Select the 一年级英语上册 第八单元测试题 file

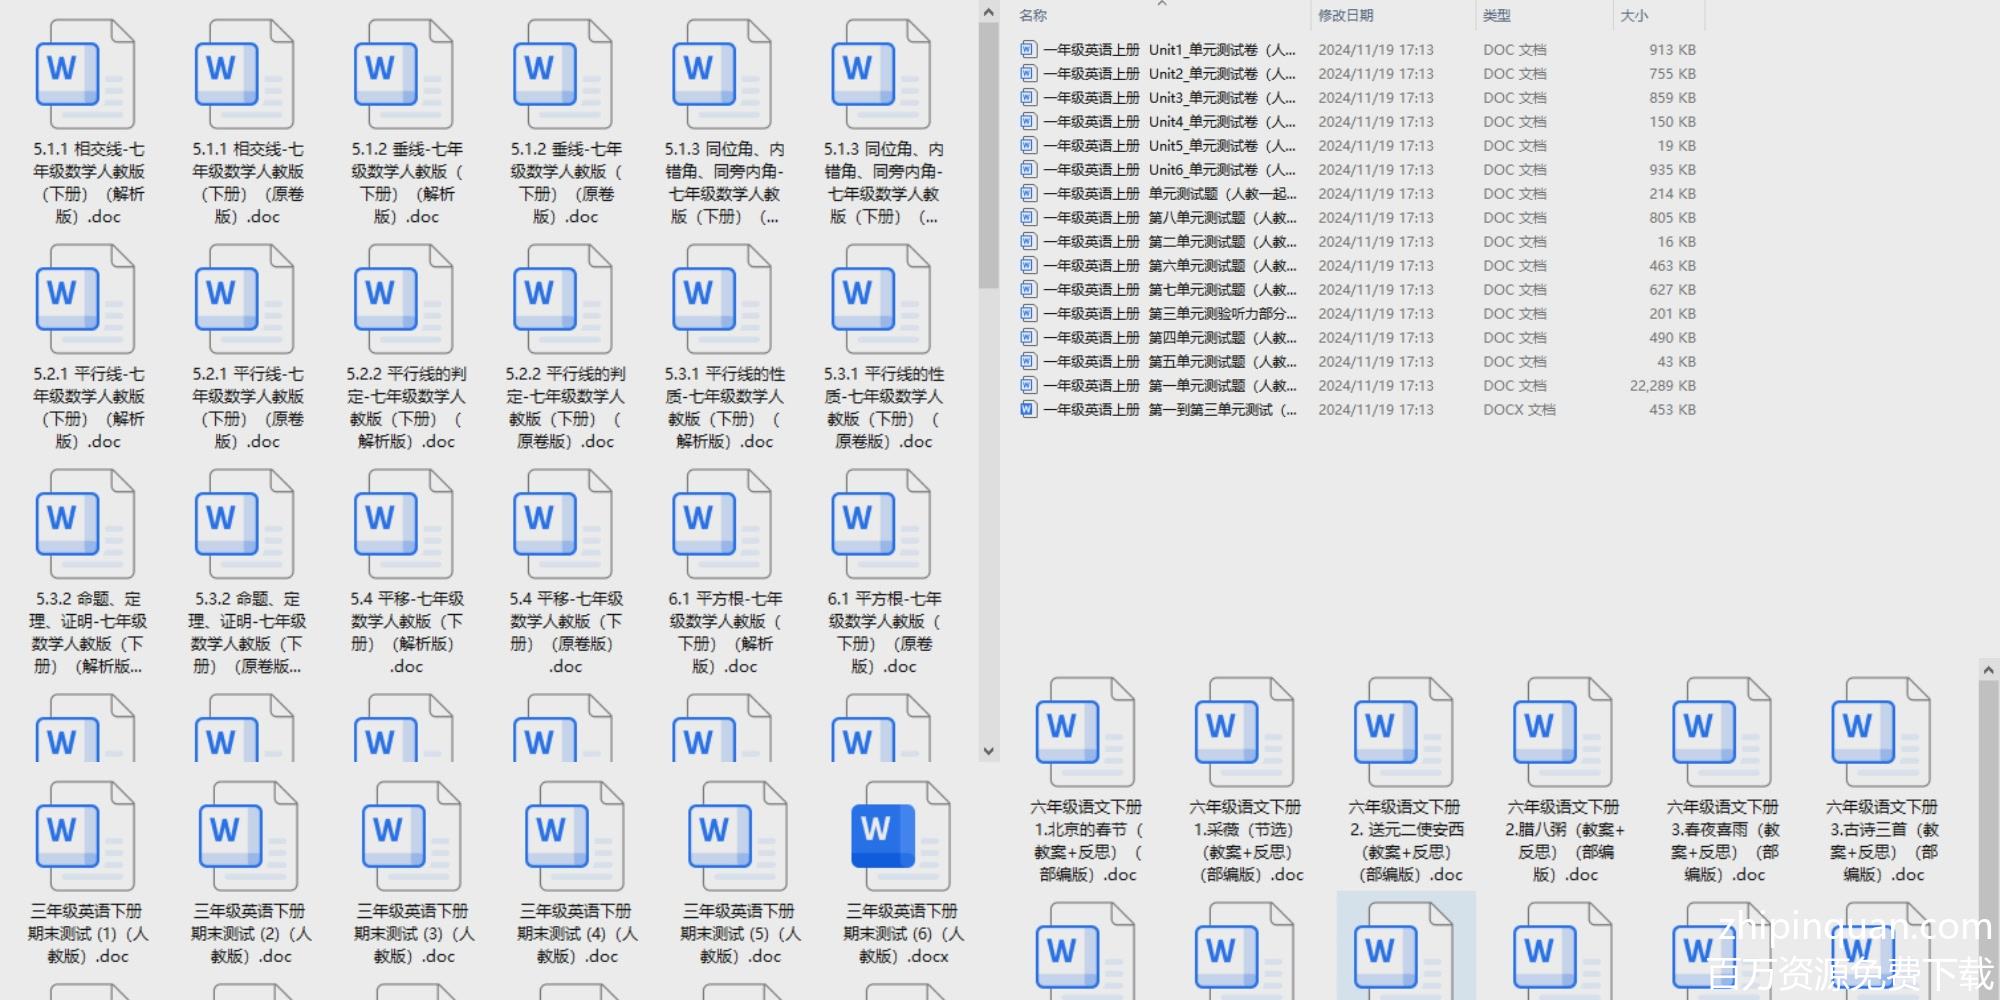[1358, 218]
